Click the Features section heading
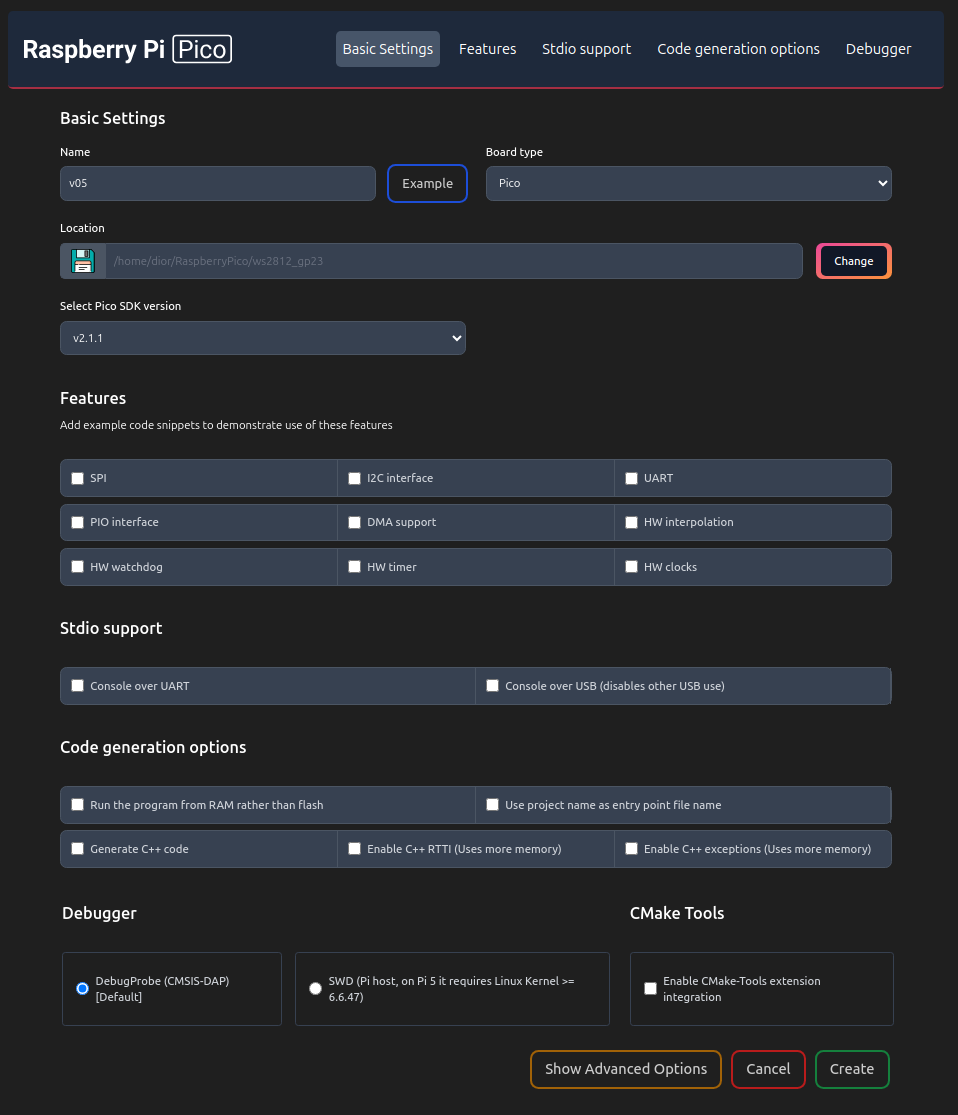 click(93, 398)
